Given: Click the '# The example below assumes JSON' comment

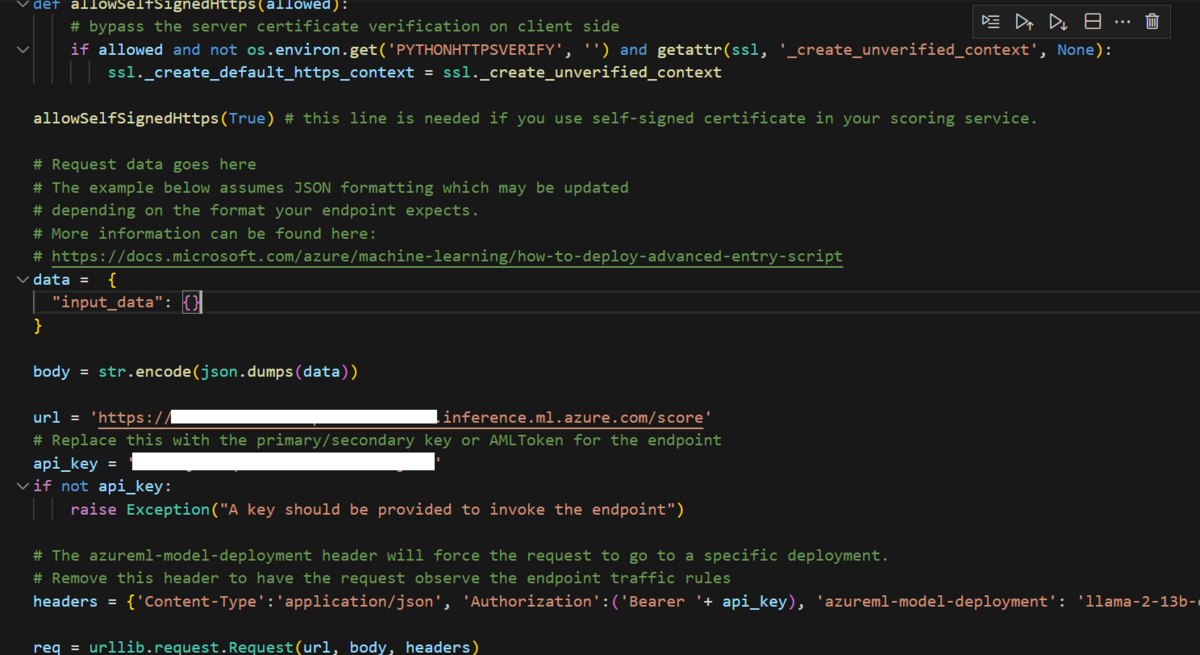Looking at the screenshot, I should point(331,187).
